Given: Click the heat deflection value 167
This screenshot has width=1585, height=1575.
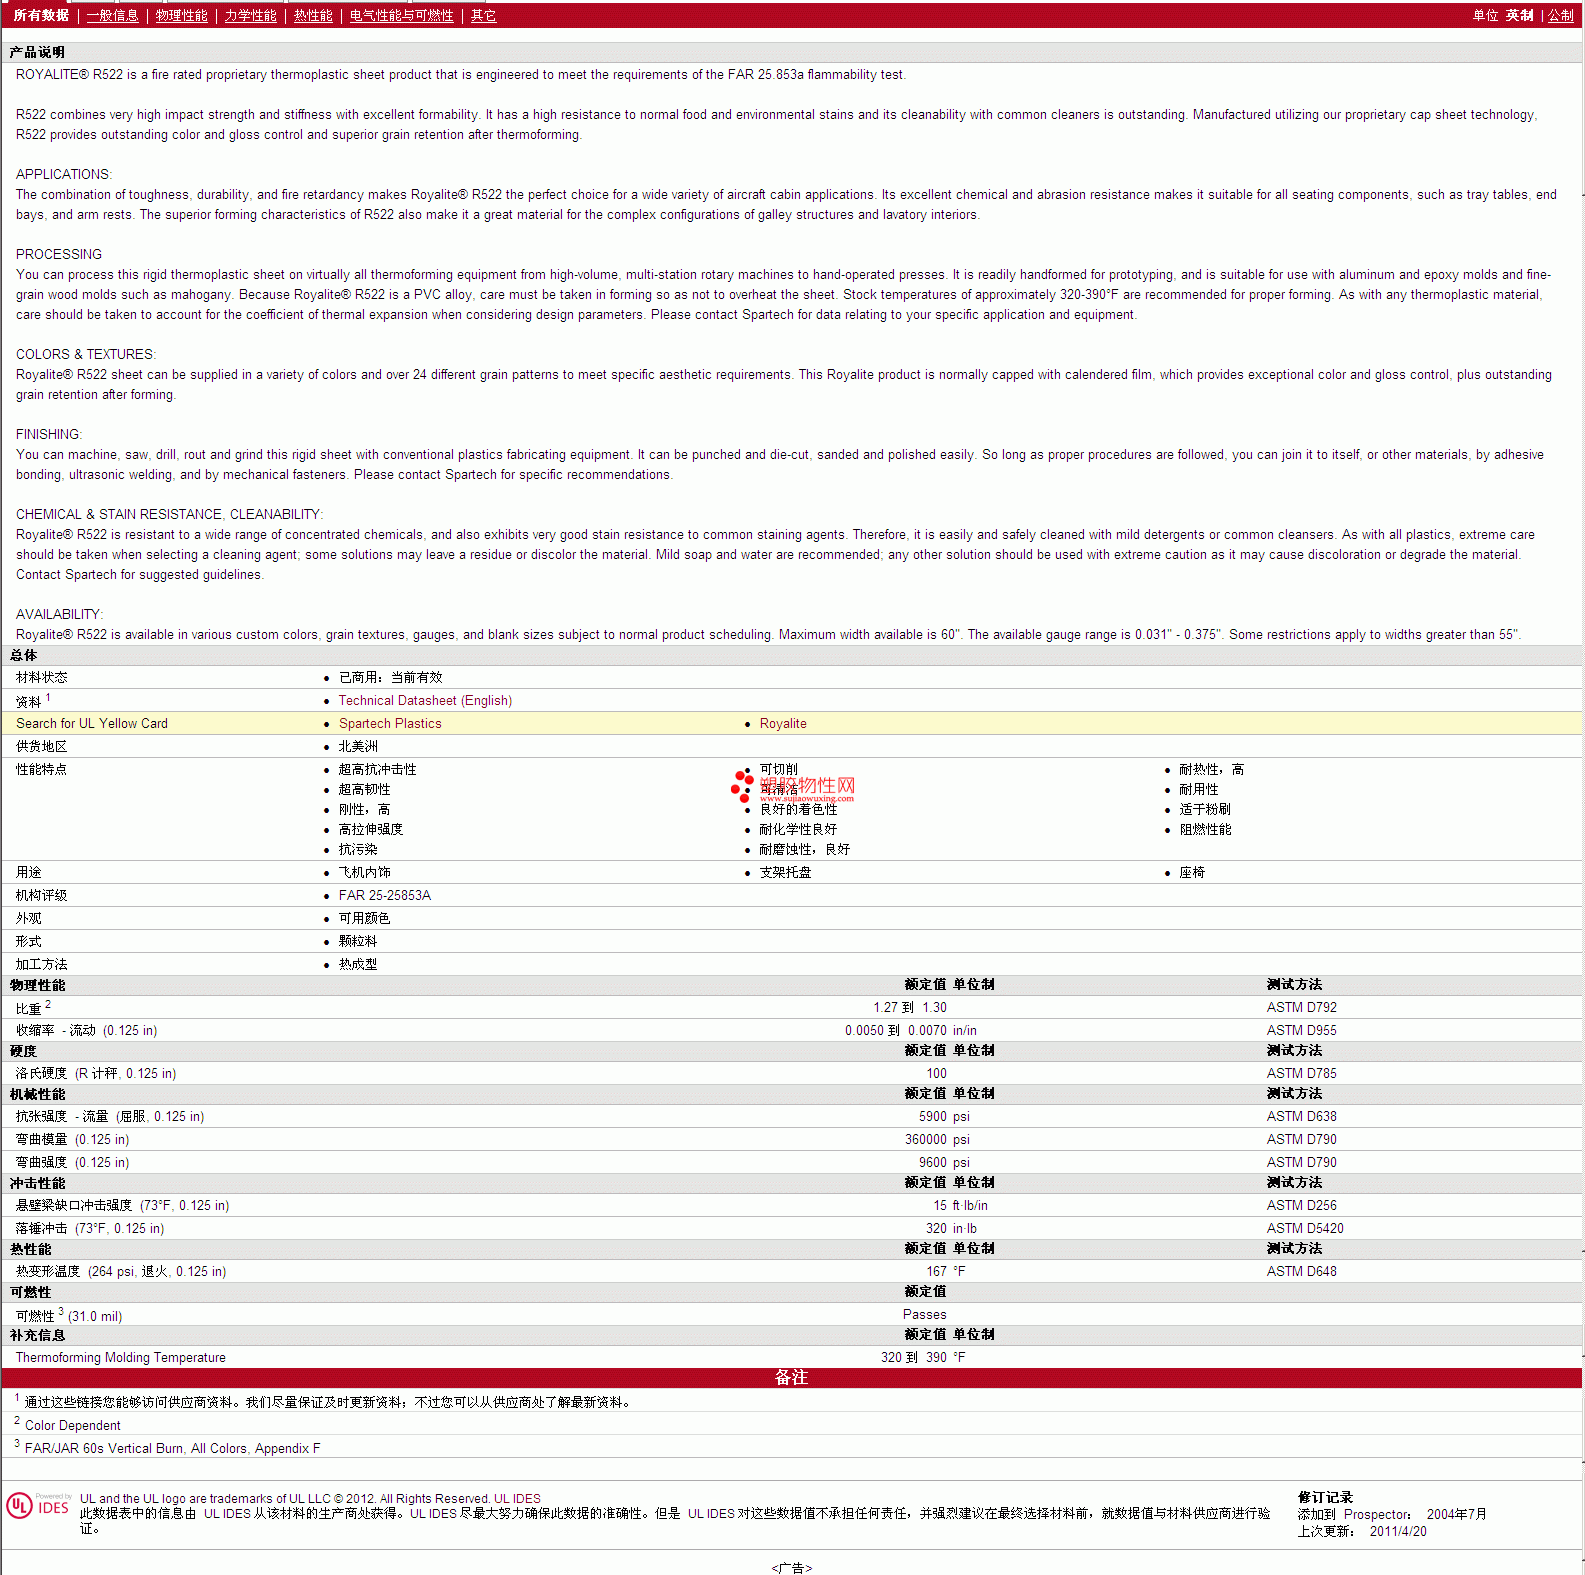Looking at the screenshot, I should click(x=936, y=1272).
